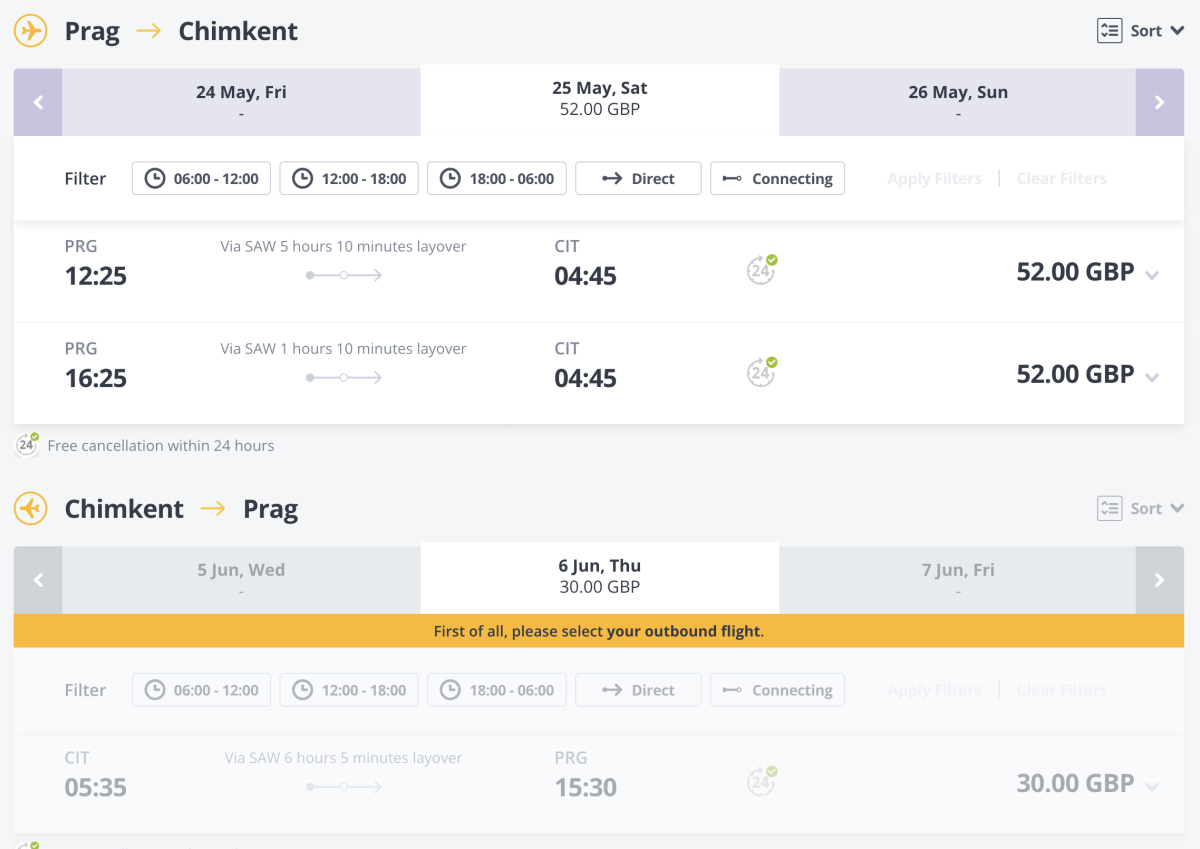
Task: Click previous return date arrow
Action: pyautogui.click(x=38, y=580)
